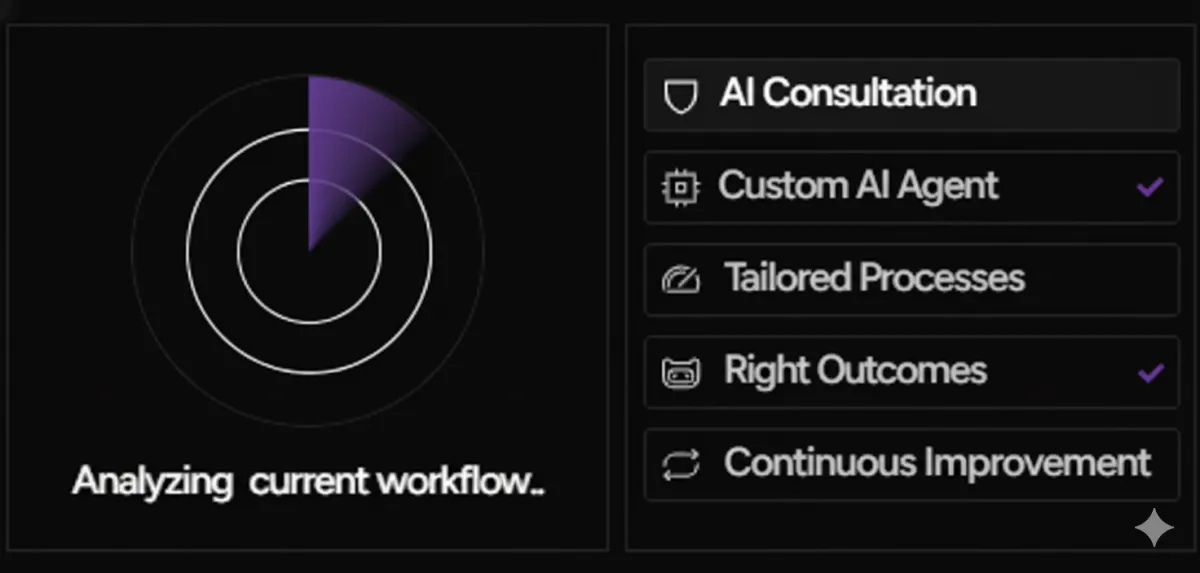
Task: Click the robot face icon beside Right Outcomes
Action: pyautogui.click(x=680, y=373)
